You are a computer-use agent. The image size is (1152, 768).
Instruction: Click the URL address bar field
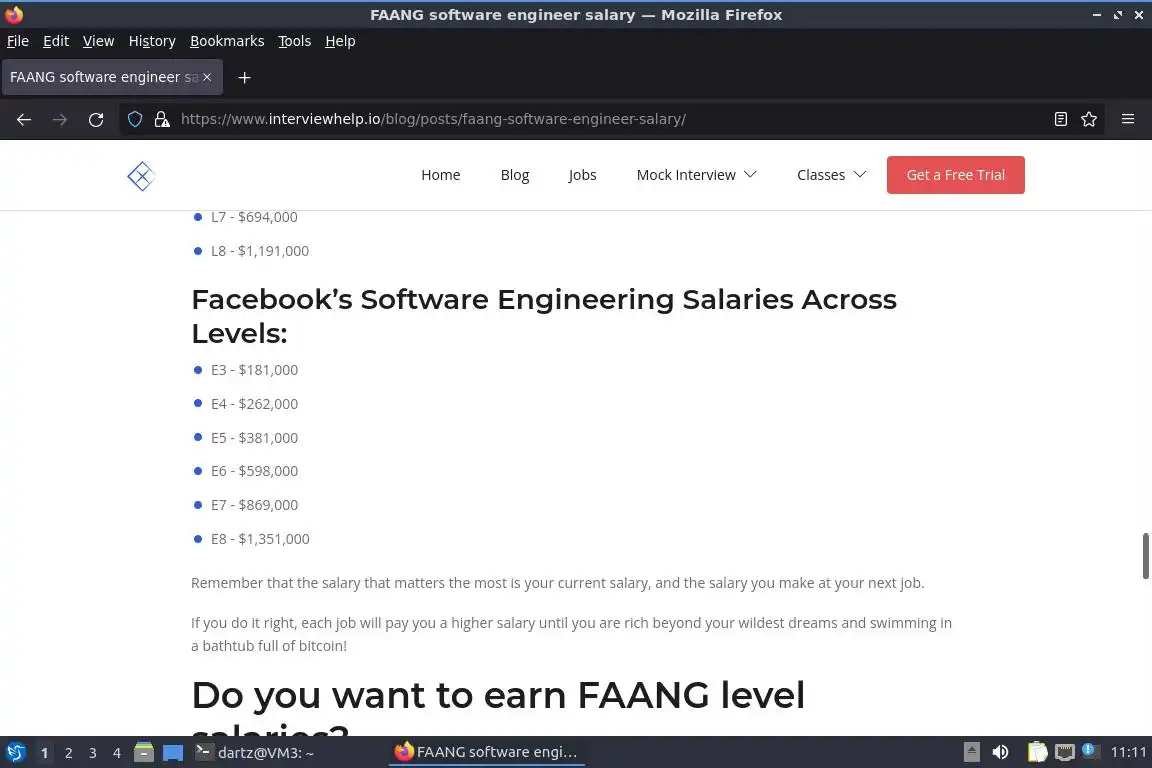(x=610, y=119)
